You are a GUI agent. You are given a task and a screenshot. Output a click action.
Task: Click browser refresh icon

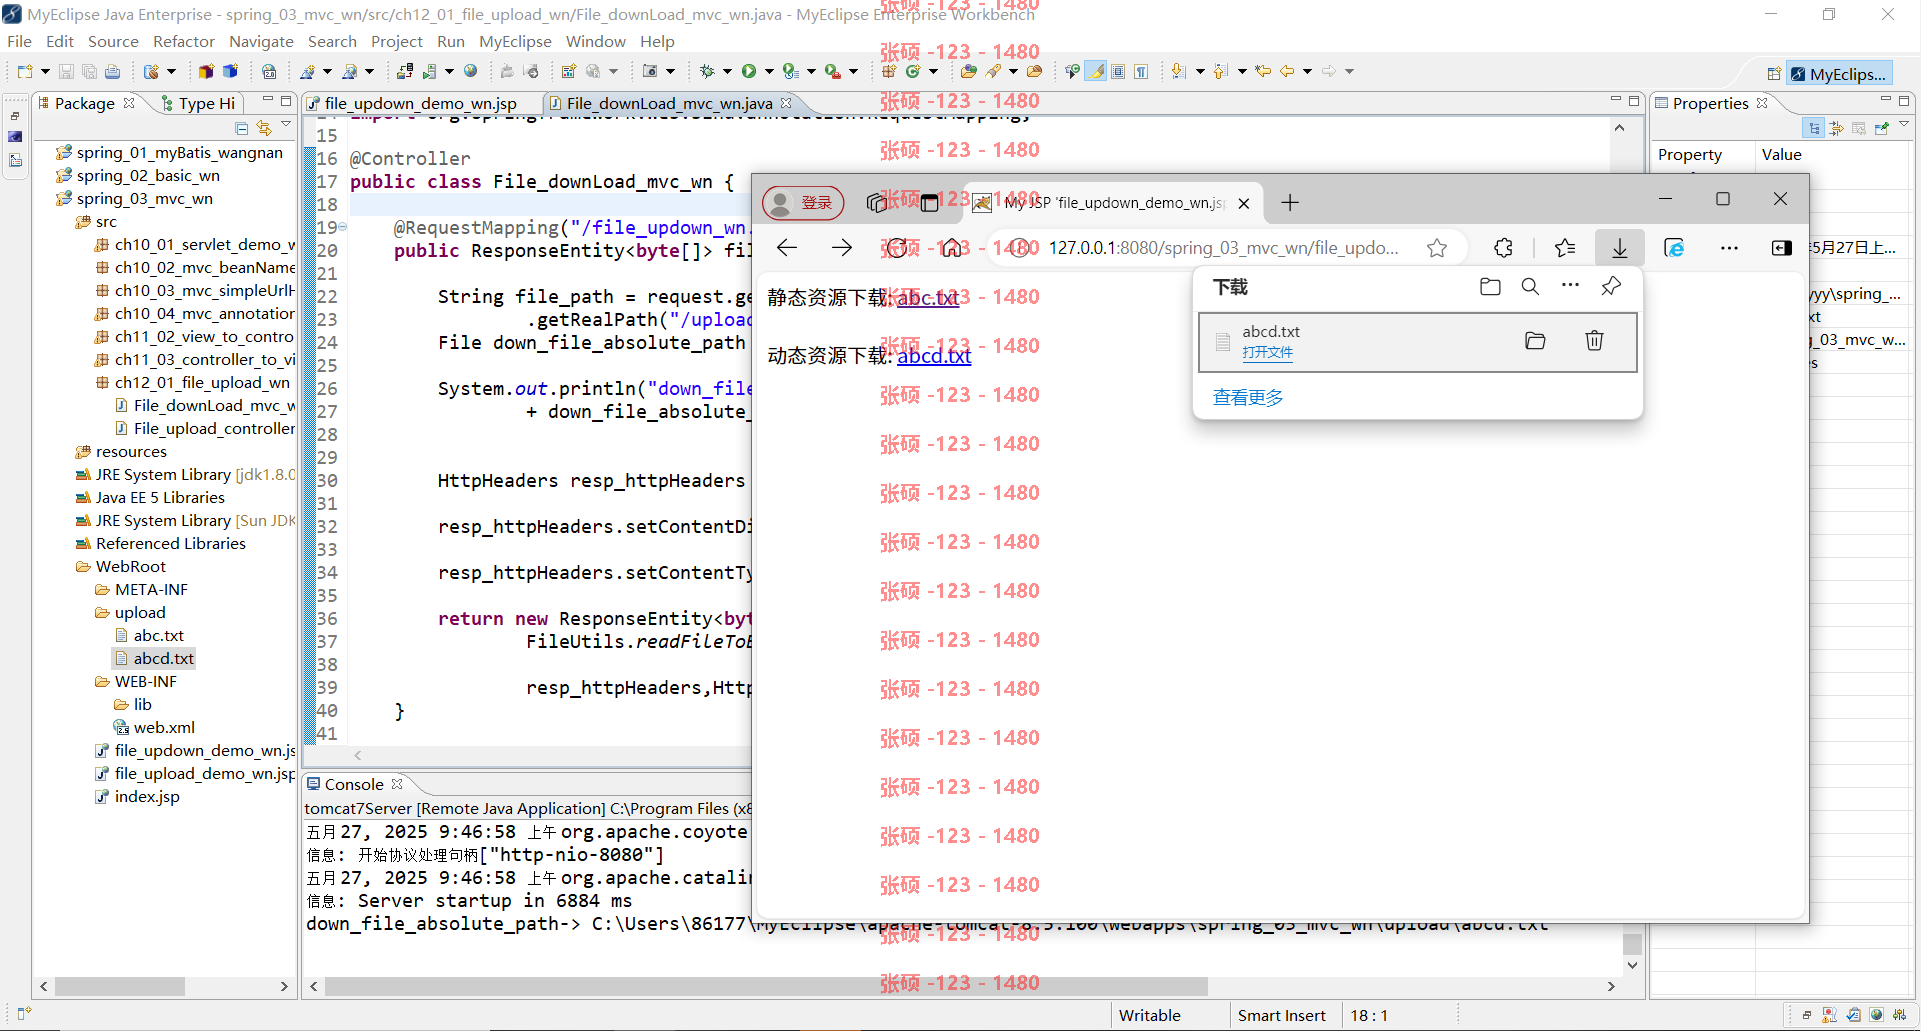tap(897, 248)
